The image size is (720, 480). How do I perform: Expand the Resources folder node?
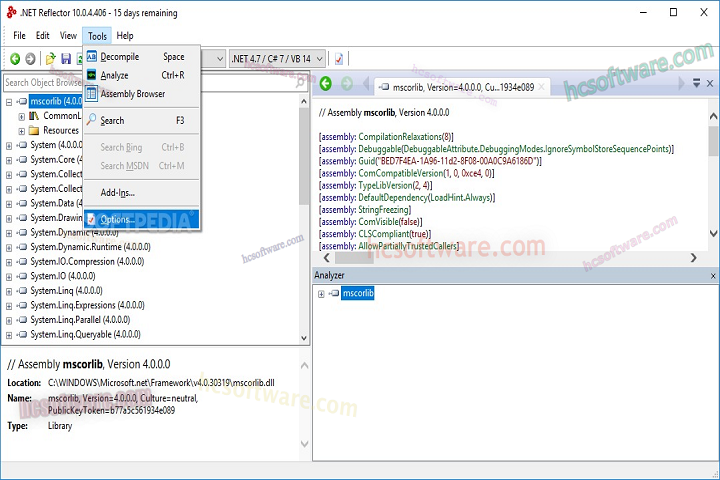tap(22, 131)
